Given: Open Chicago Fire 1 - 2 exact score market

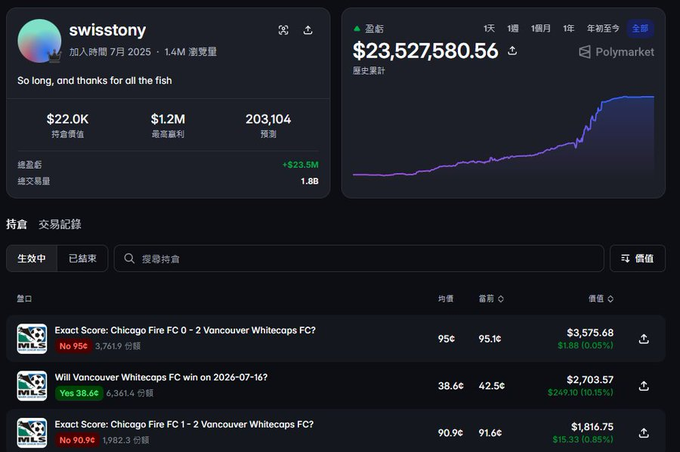Looking at the screenshot, I should [x=184, y=424].
